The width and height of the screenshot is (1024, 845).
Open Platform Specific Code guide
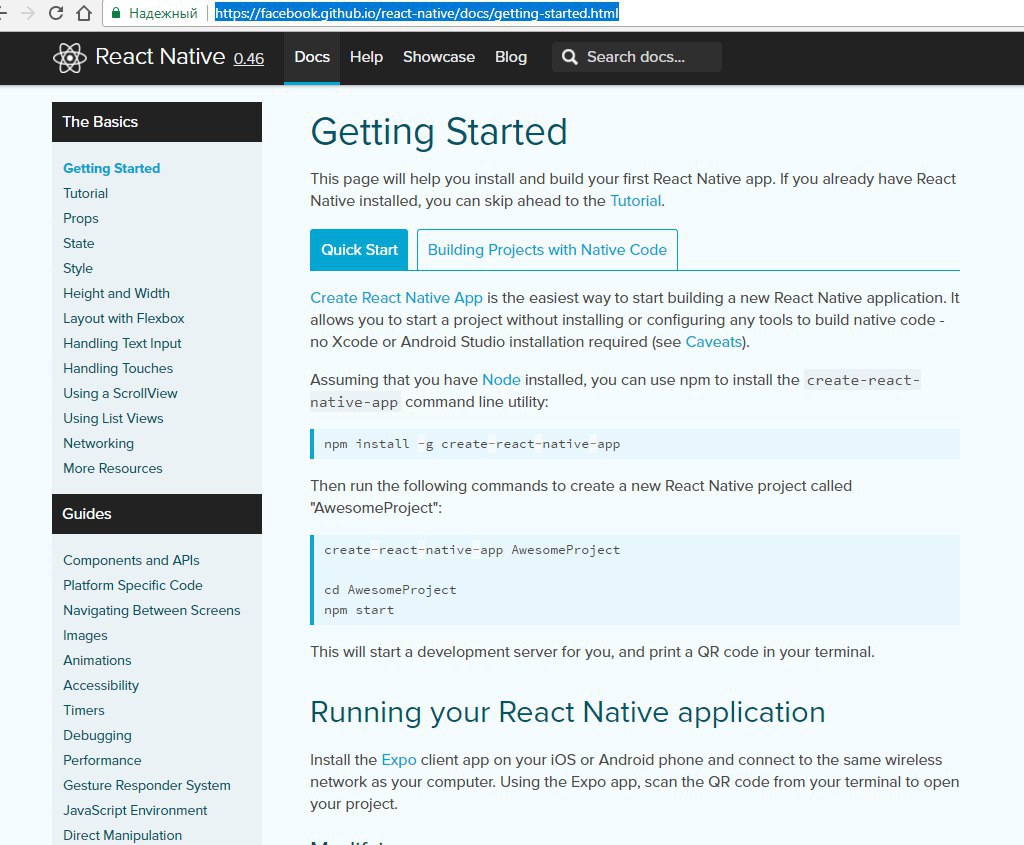[x=133, y=585]
